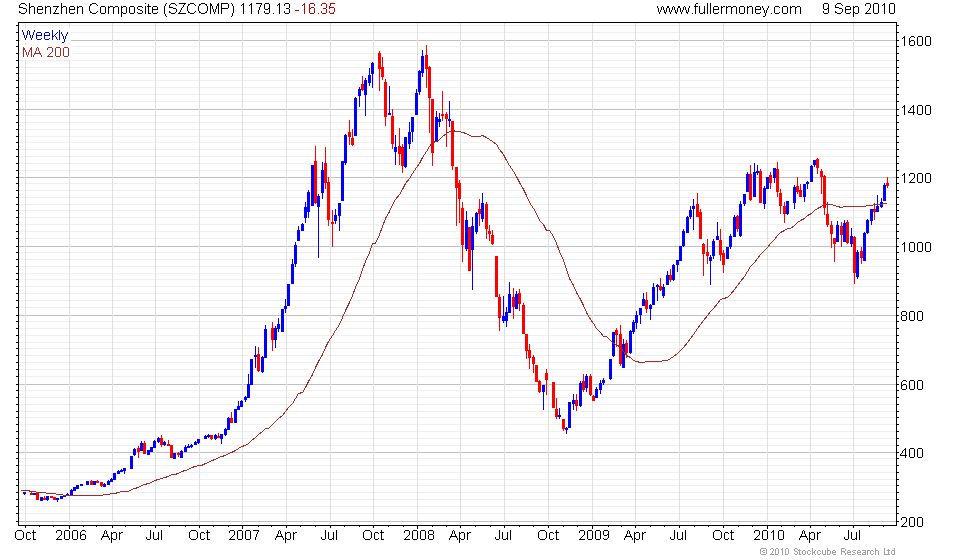
Task: Click the 2009 x-axis label
Action: (594, 536)
